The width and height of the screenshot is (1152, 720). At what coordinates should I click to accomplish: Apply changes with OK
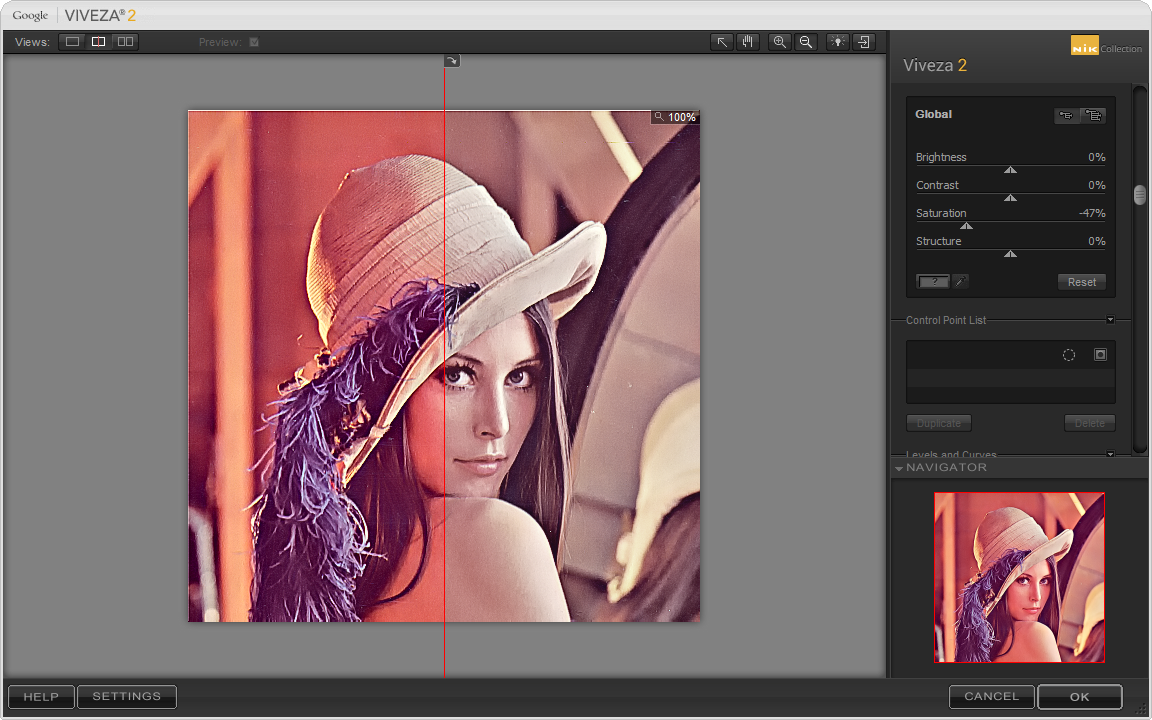pyautogui.click(x=1079, y=696)
